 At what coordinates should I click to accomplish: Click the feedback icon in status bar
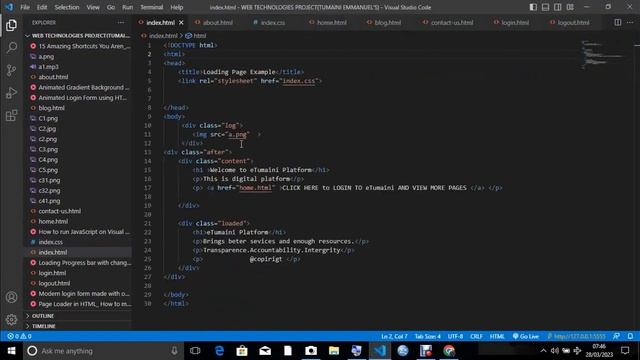pyautogui.click(x=616, y=336)
